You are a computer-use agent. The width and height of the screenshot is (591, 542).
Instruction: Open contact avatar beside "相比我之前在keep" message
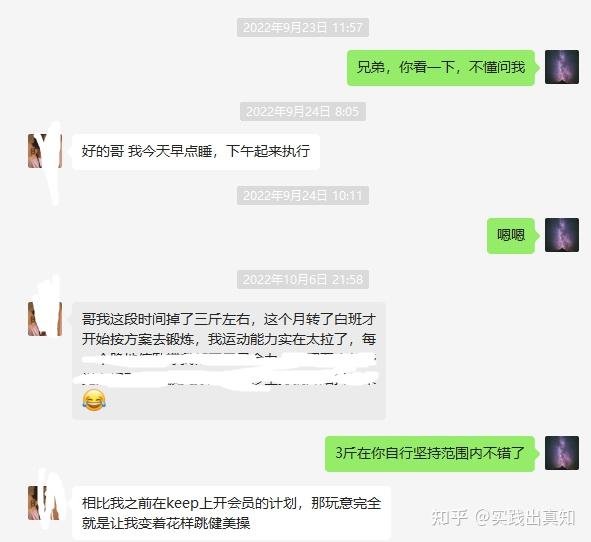pyautogui.click(x=45, y=503)
